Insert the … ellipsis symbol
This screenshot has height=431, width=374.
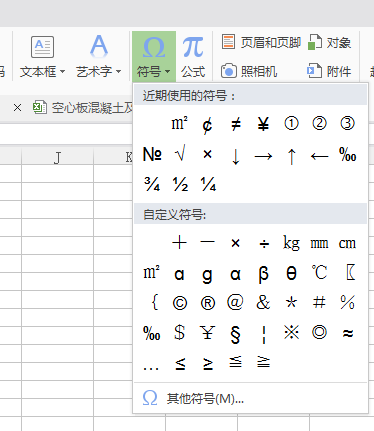pos(151,368)
